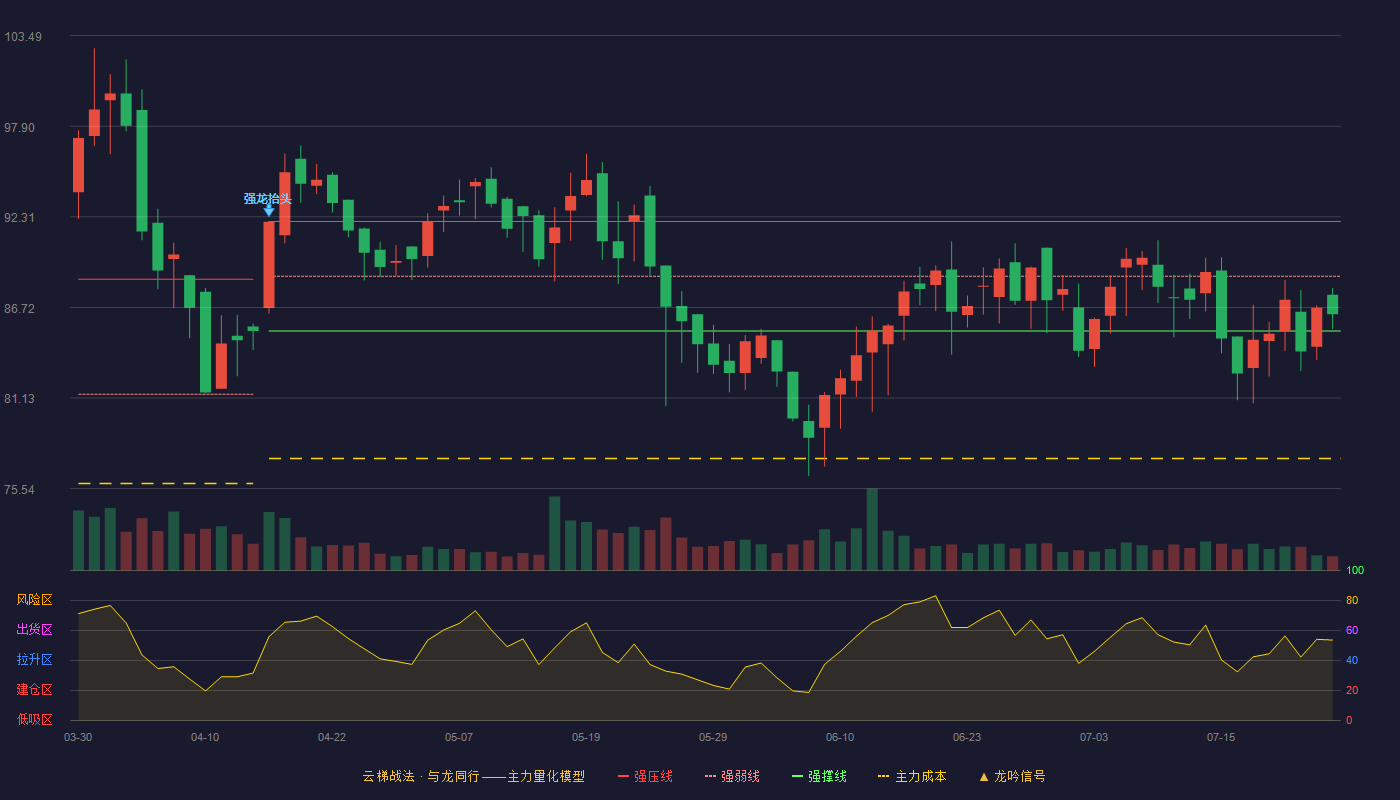Screen dimensions: 1400x800
Task: Click the 05-19 date axis label
Action: click(x=586, y=737)
